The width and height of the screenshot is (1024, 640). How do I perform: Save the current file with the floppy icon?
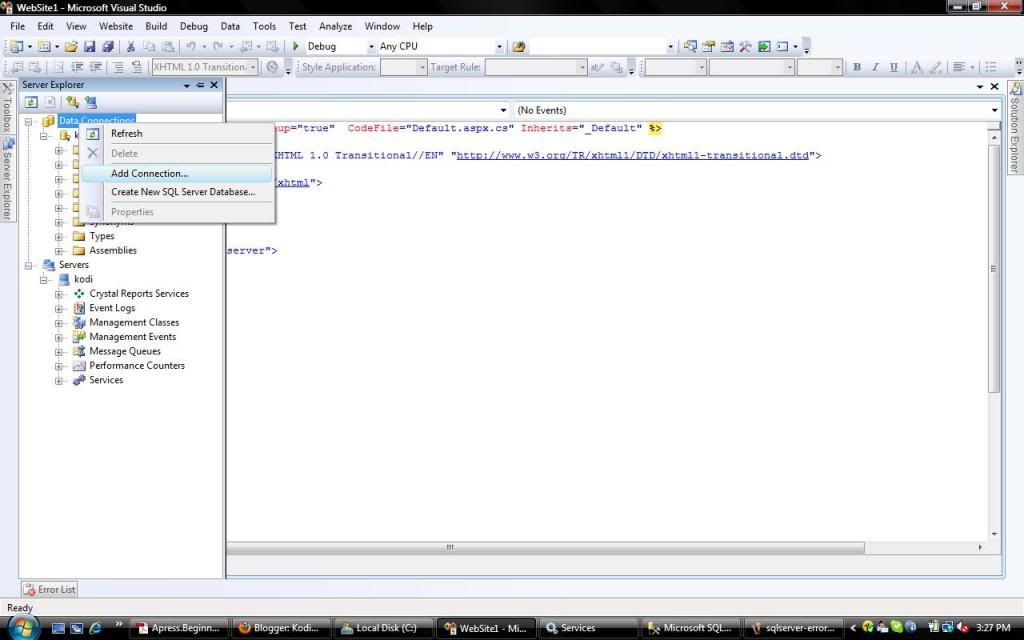point(89,46)
